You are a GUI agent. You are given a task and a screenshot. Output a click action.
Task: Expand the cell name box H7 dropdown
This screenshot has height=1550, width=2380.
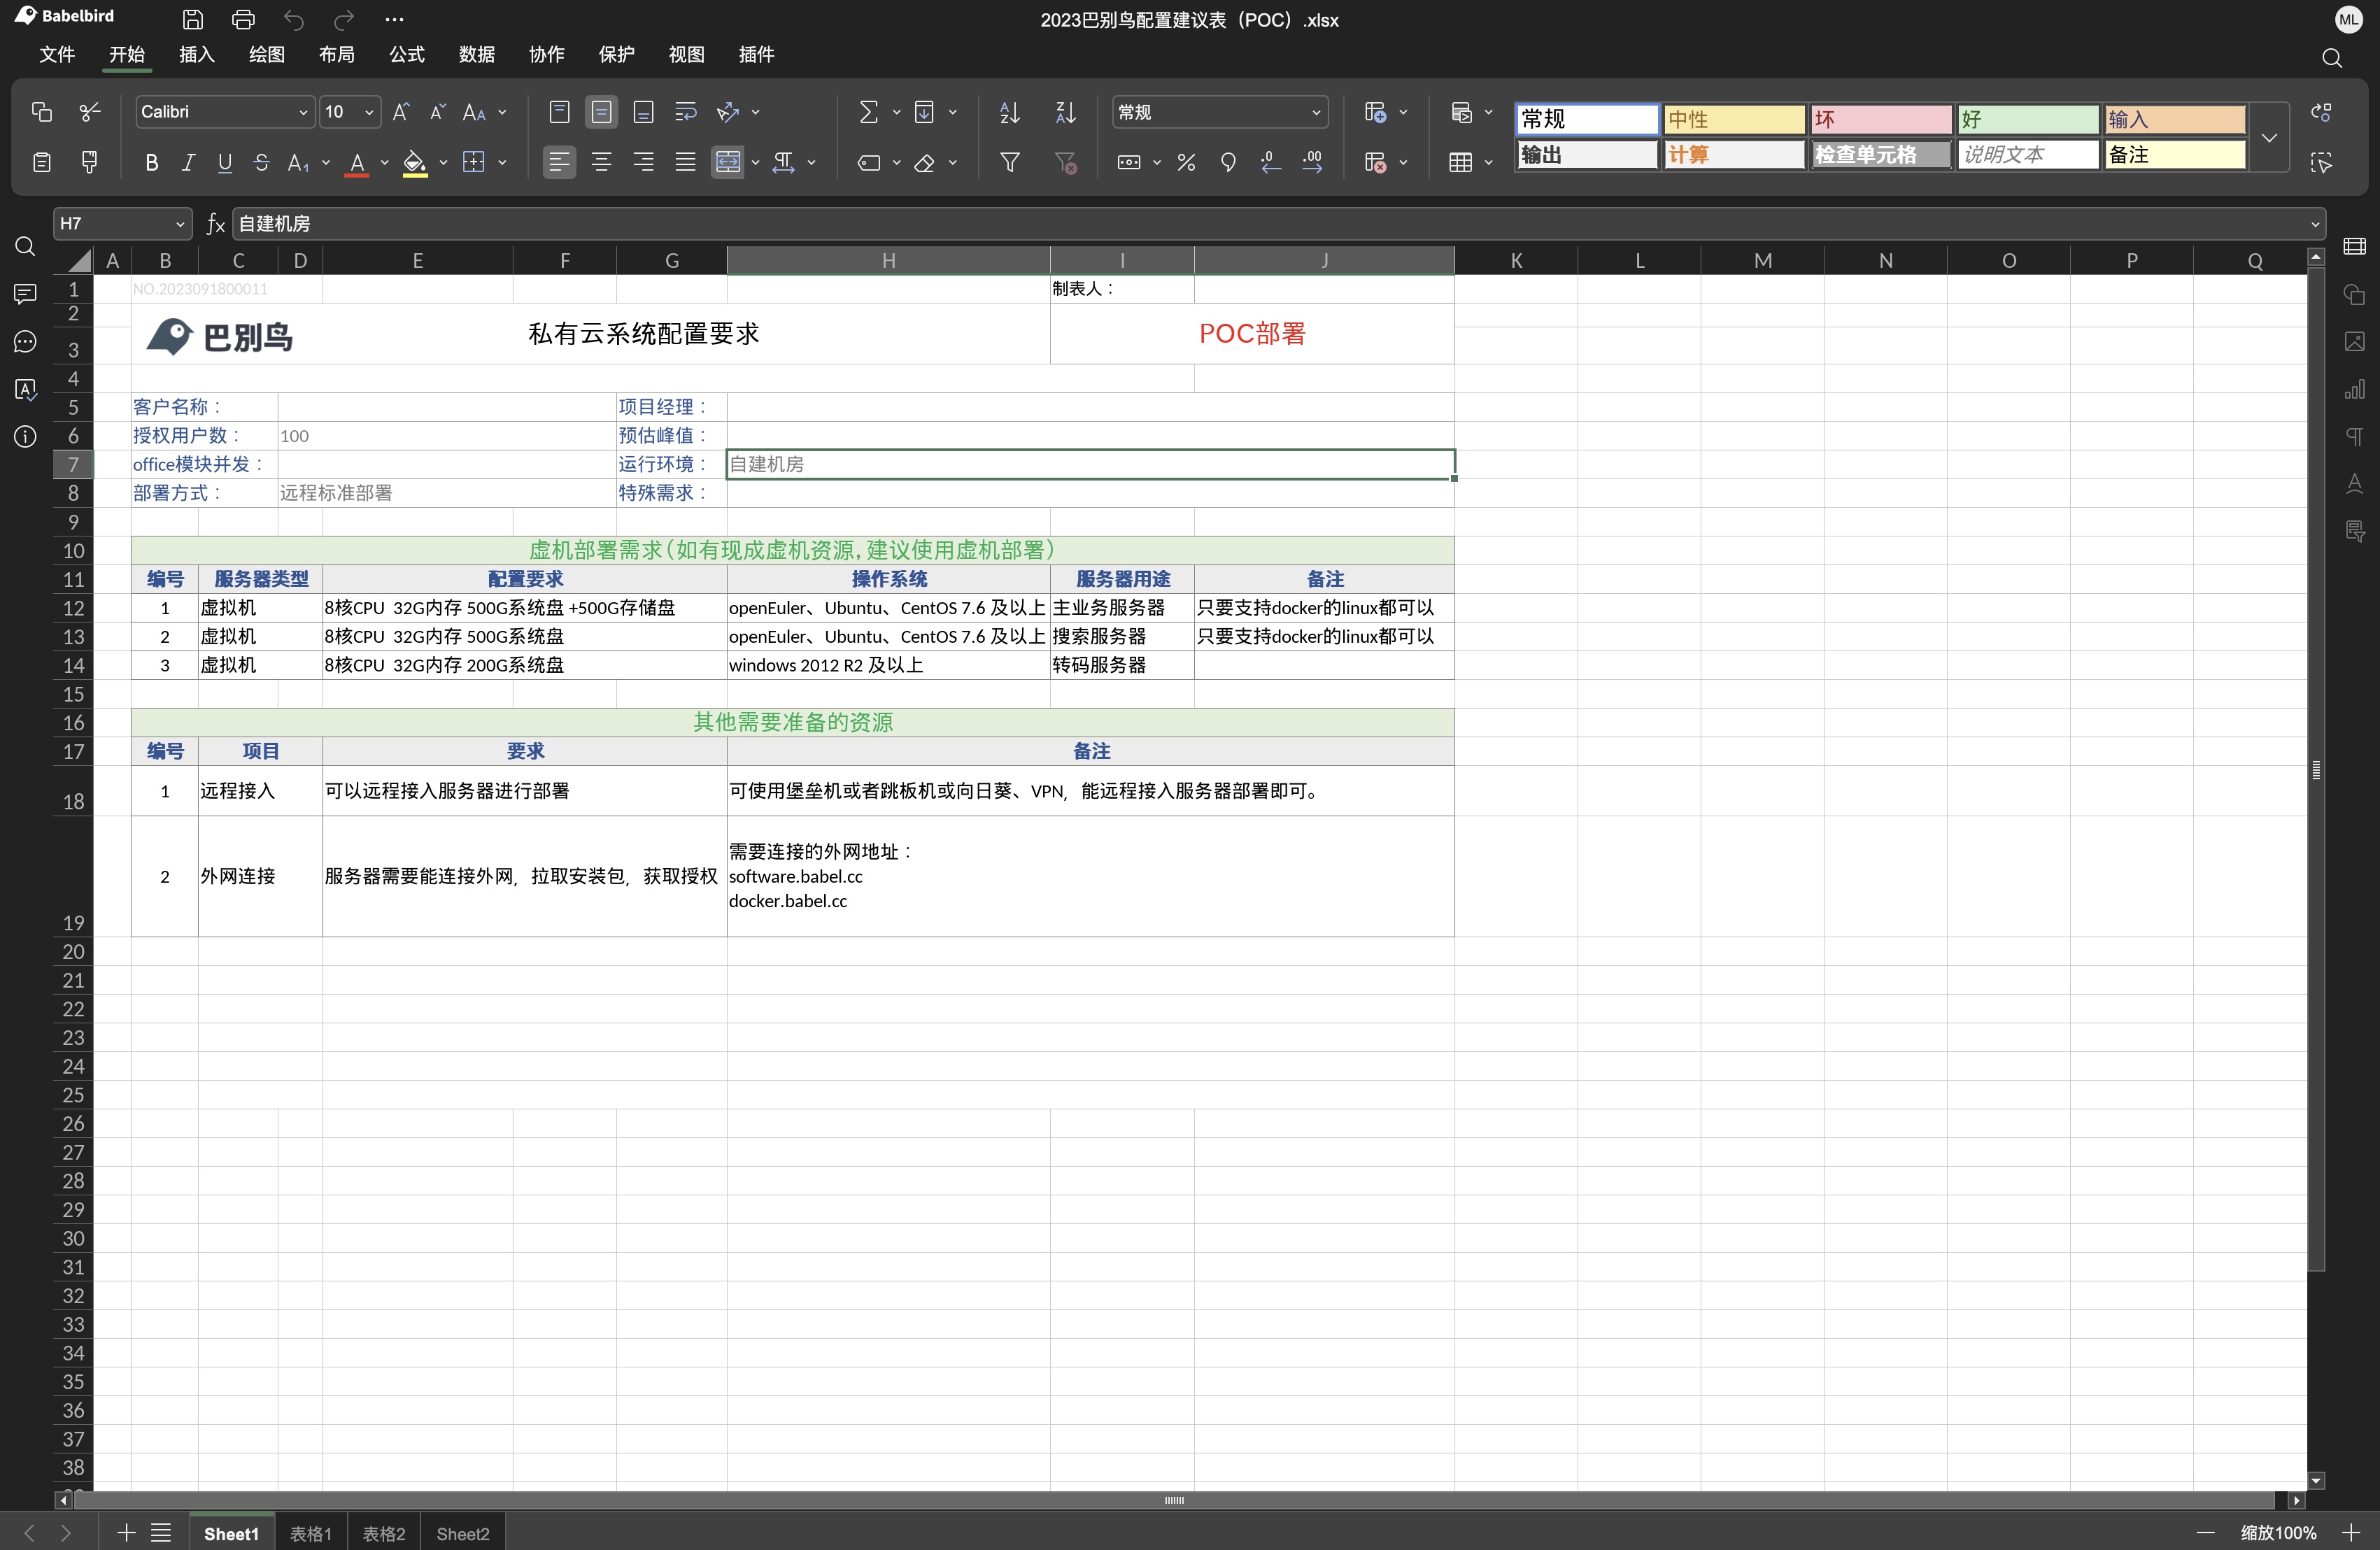(x=181, y=224)
